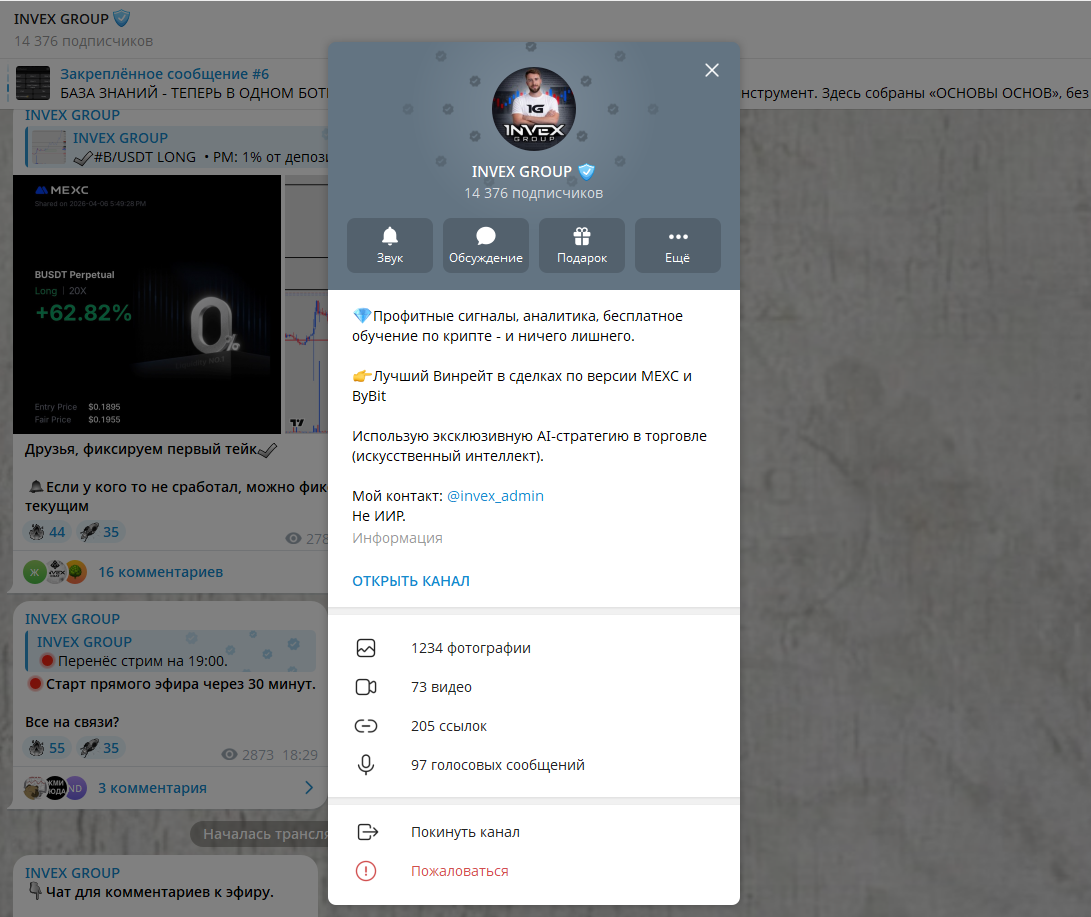Close the channel info popup
This screenshot has width=1091, height=917.
pyautogui.click(x=711, y=70)
